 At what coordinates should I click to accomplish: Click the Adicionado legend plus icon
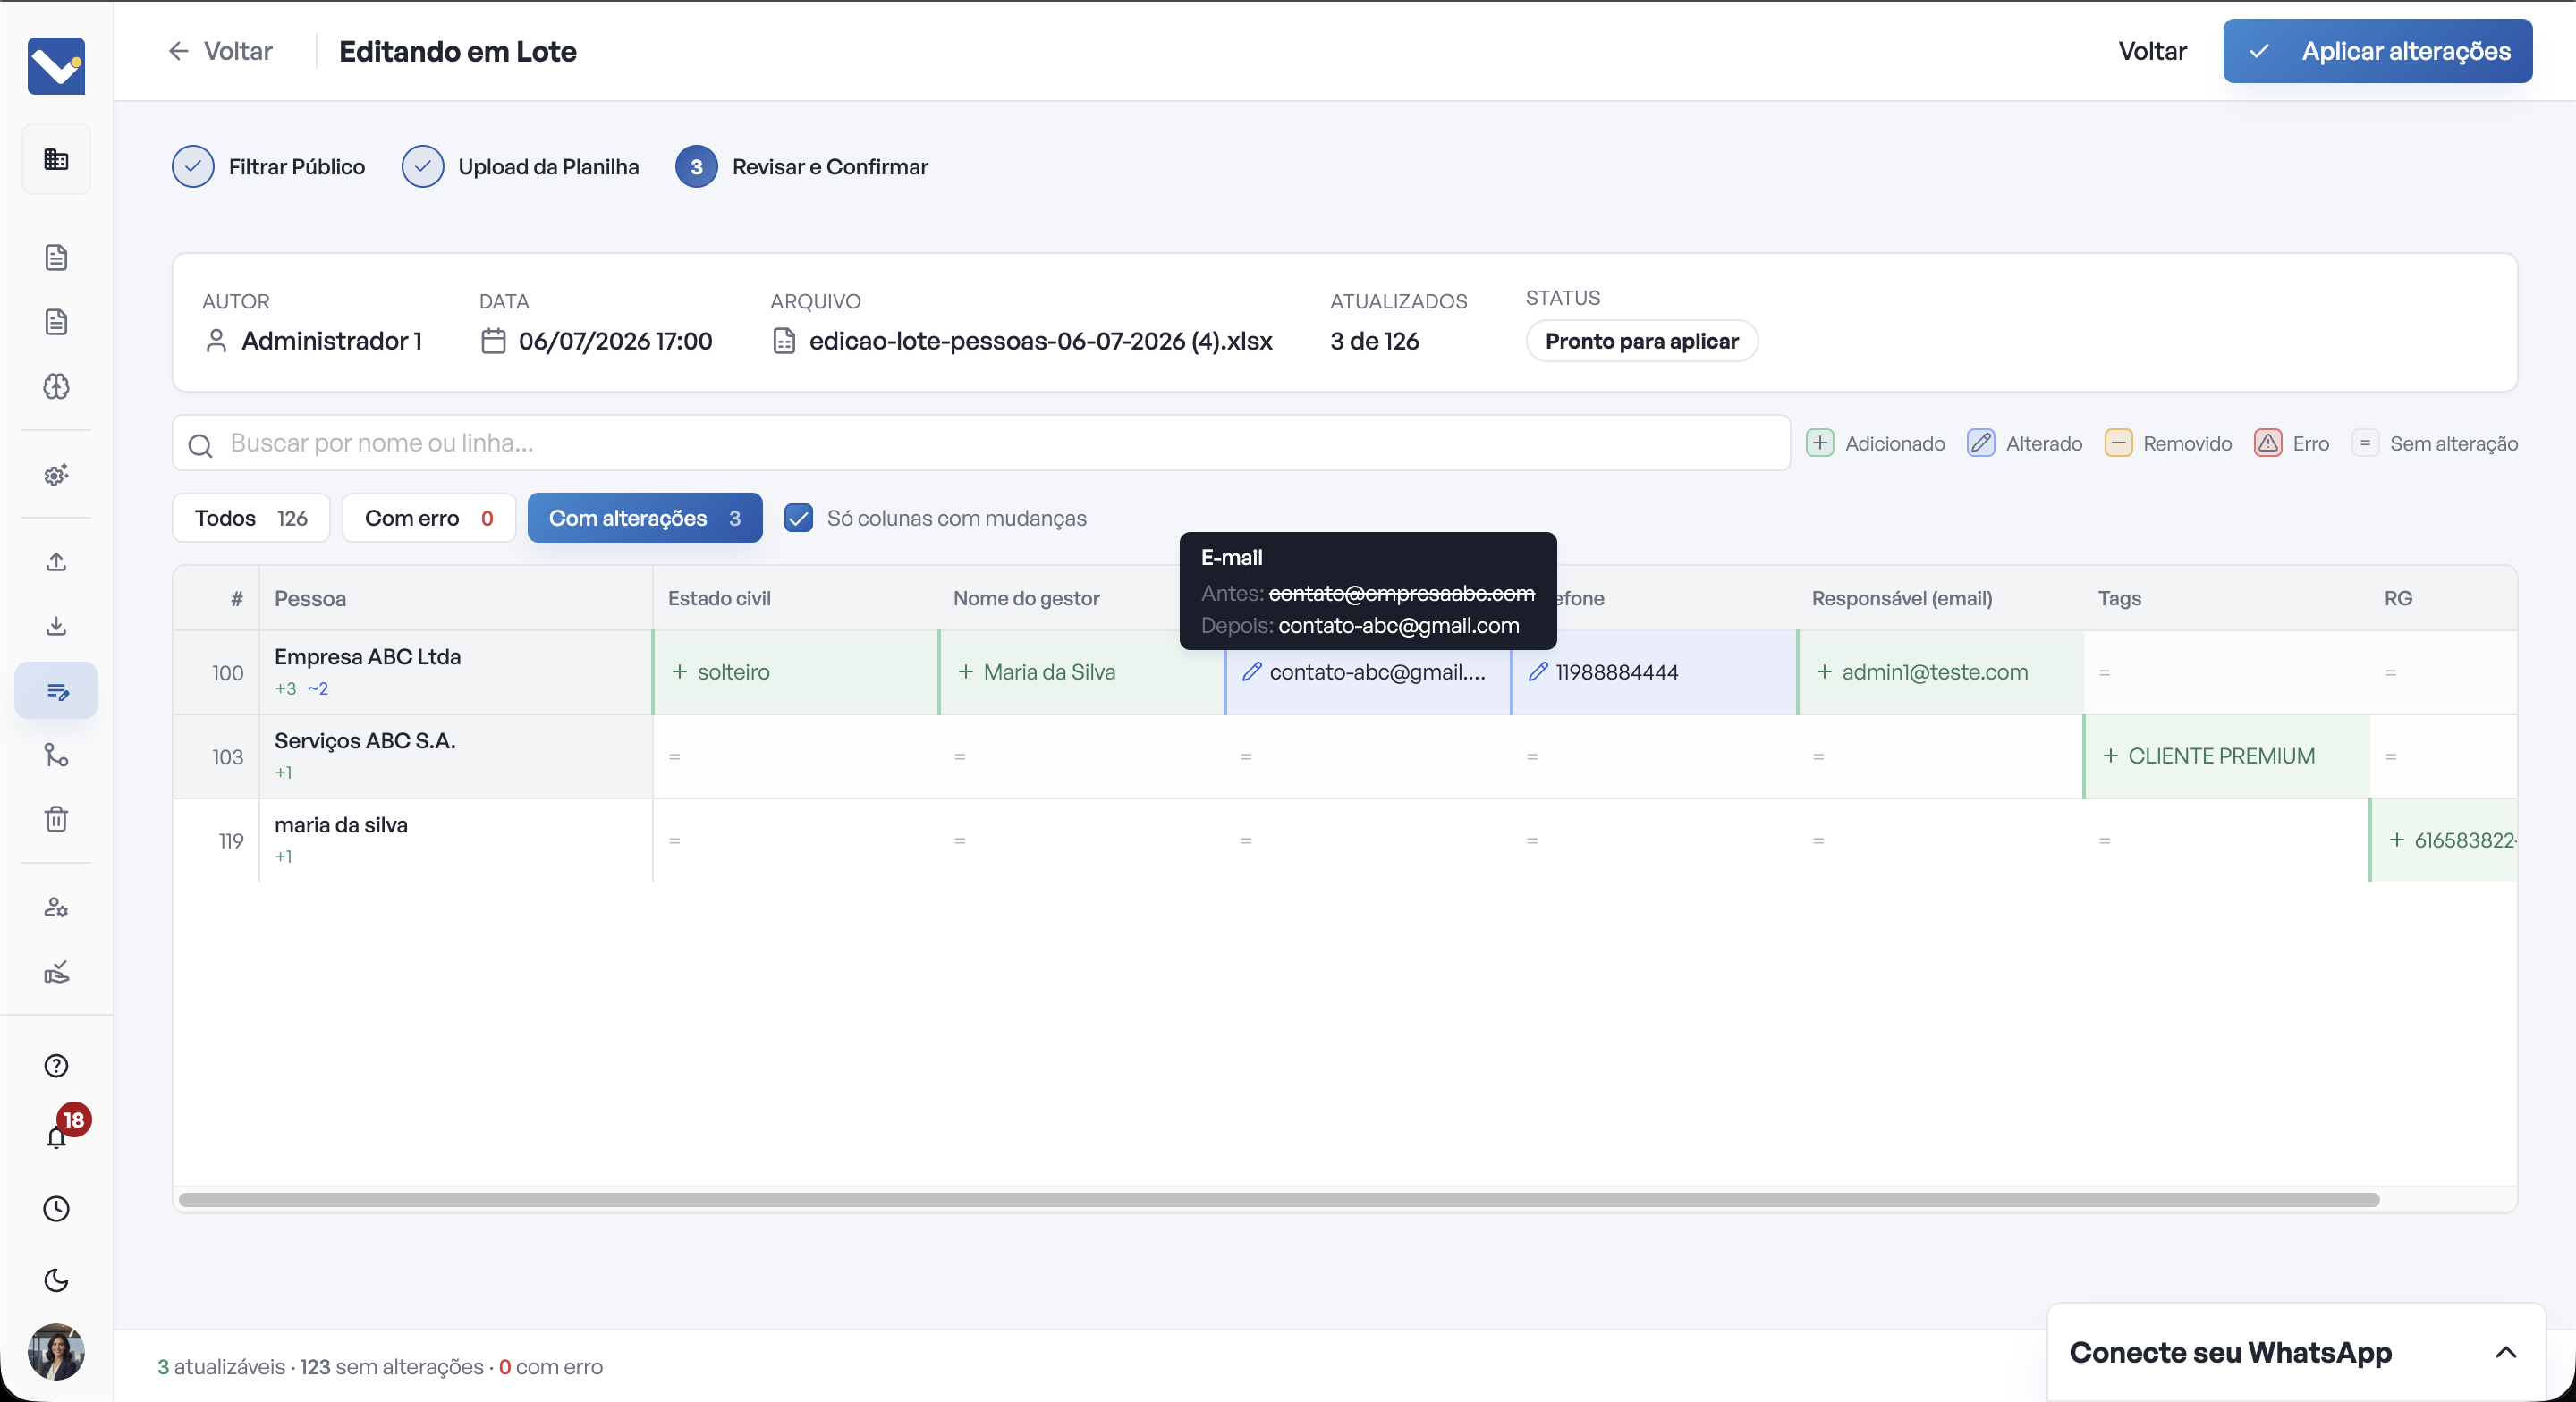(x=1820, y=443)
